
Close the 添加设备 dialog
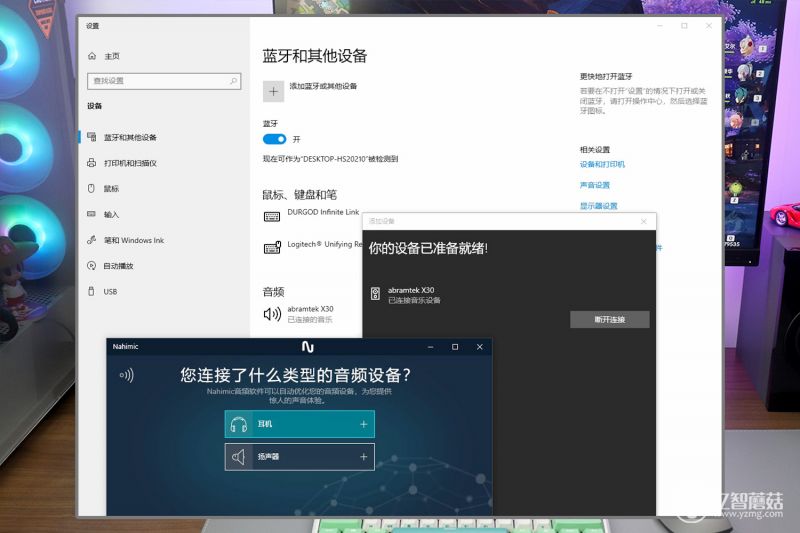click(x=644, y=221)
